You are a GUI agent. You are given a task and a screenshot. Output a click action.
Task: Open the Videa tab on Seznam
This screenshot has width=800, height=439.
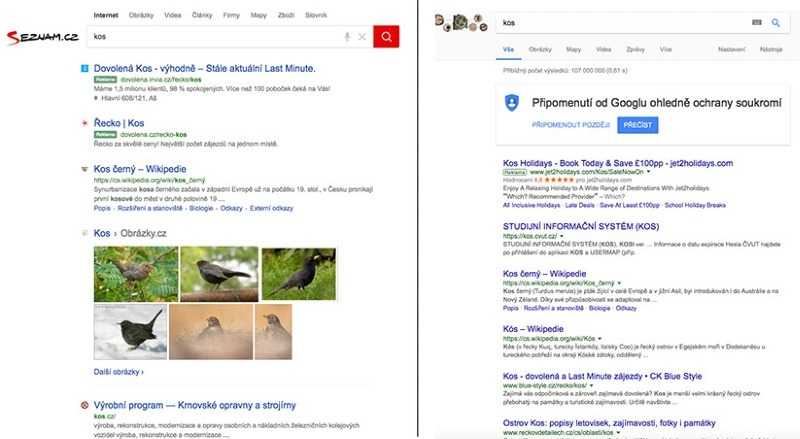(173, 15)
